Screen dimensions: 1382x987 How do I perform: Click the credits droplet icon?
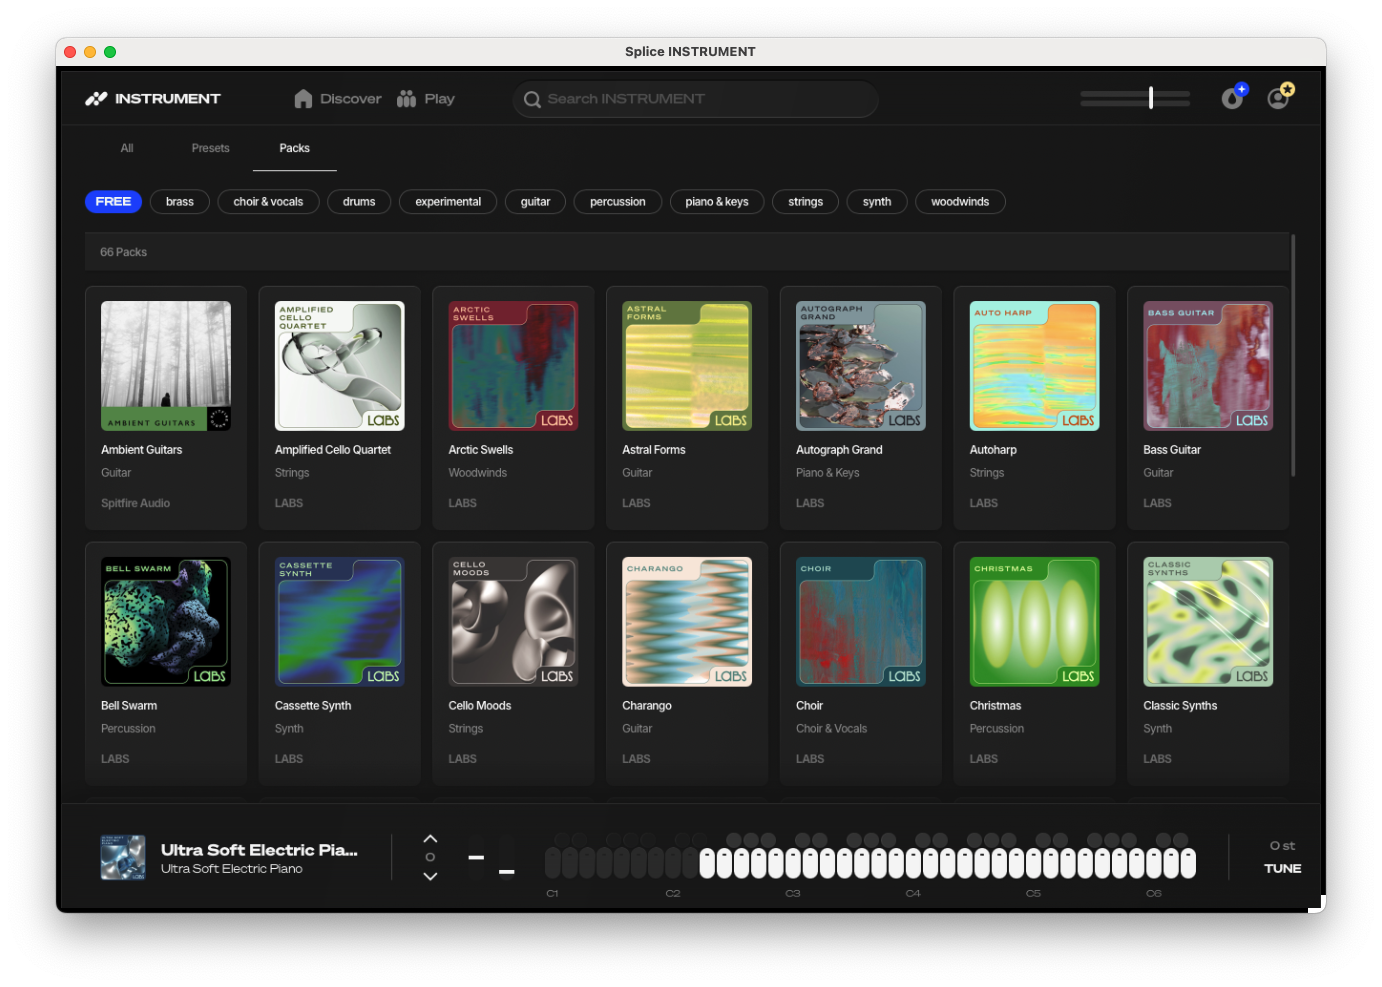tap(1232, 98)
